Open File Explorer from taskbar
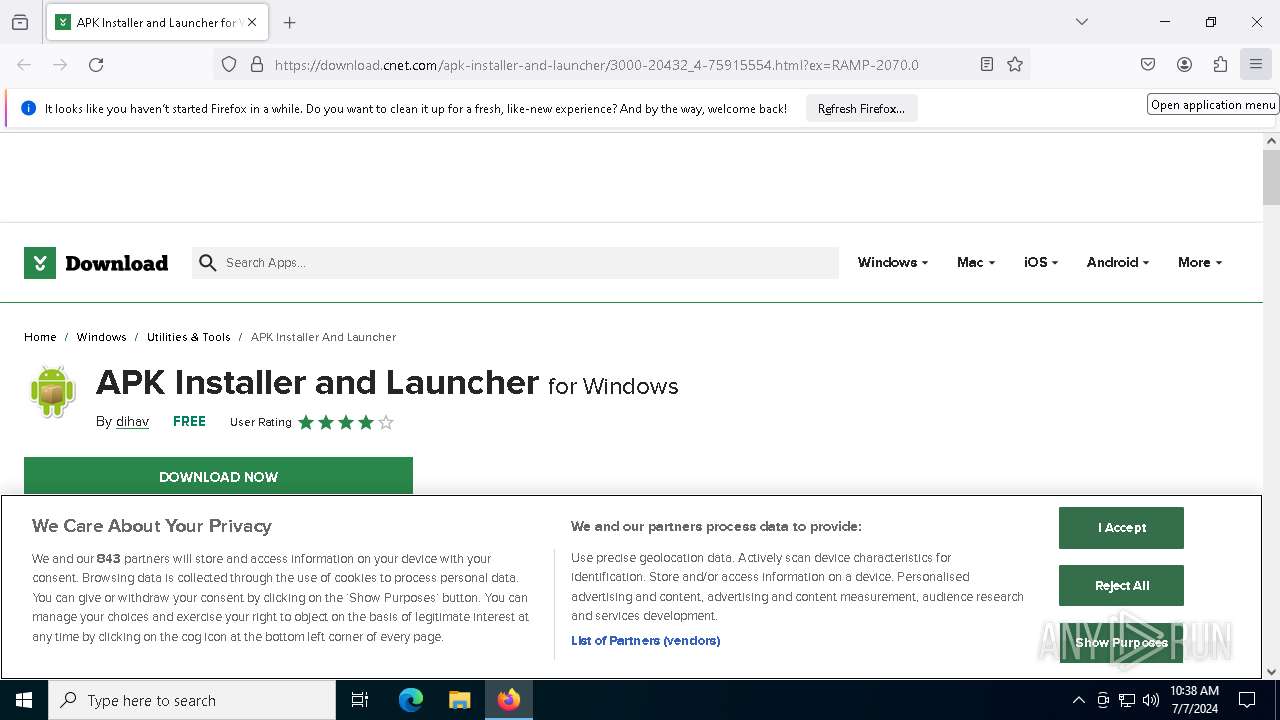The width and height of the screenshot is (1280, 720). click(459, 700)
